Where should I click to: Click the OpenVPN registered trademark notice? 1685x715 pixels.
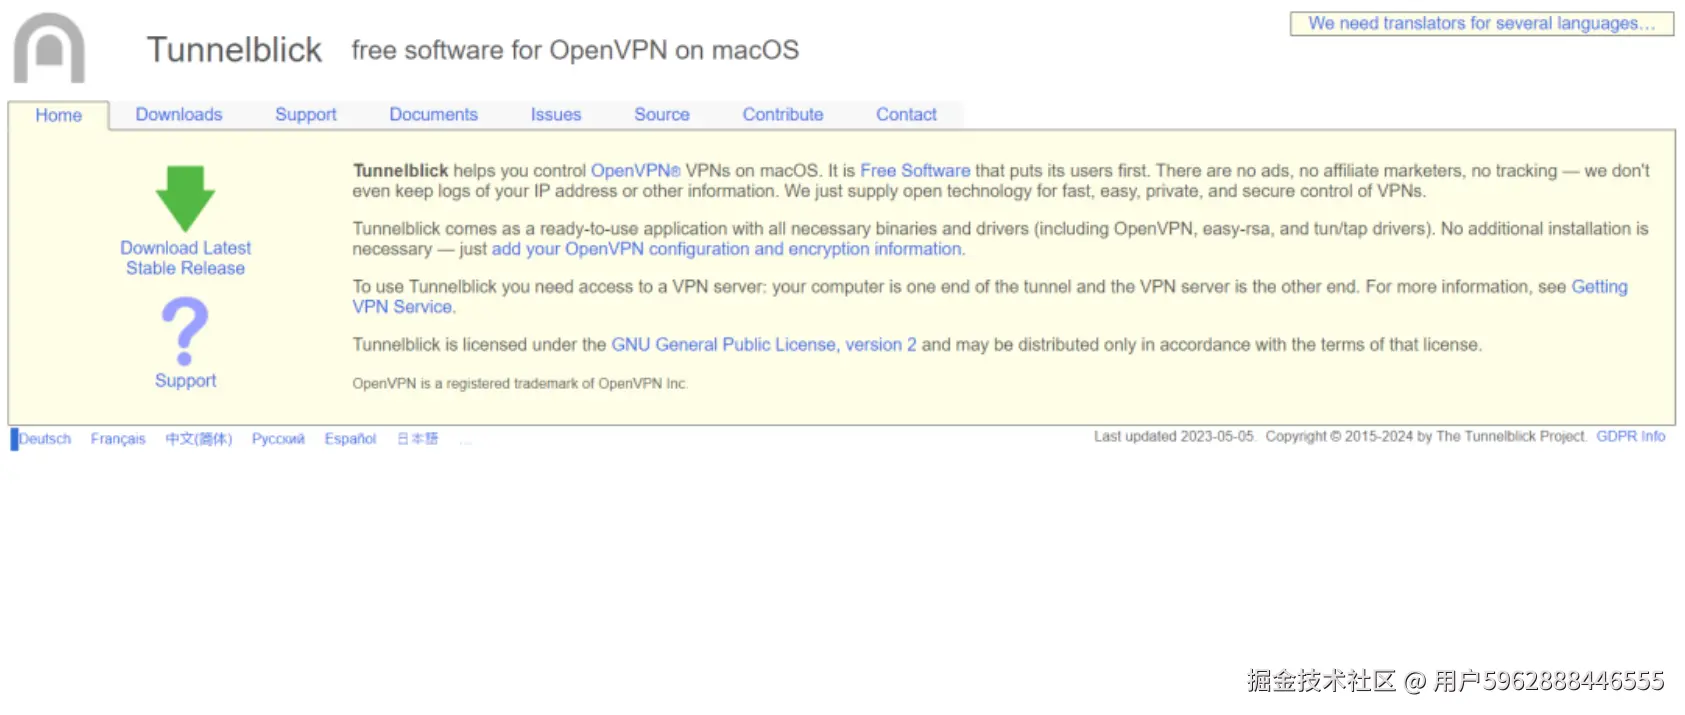(x=520, y=384)
